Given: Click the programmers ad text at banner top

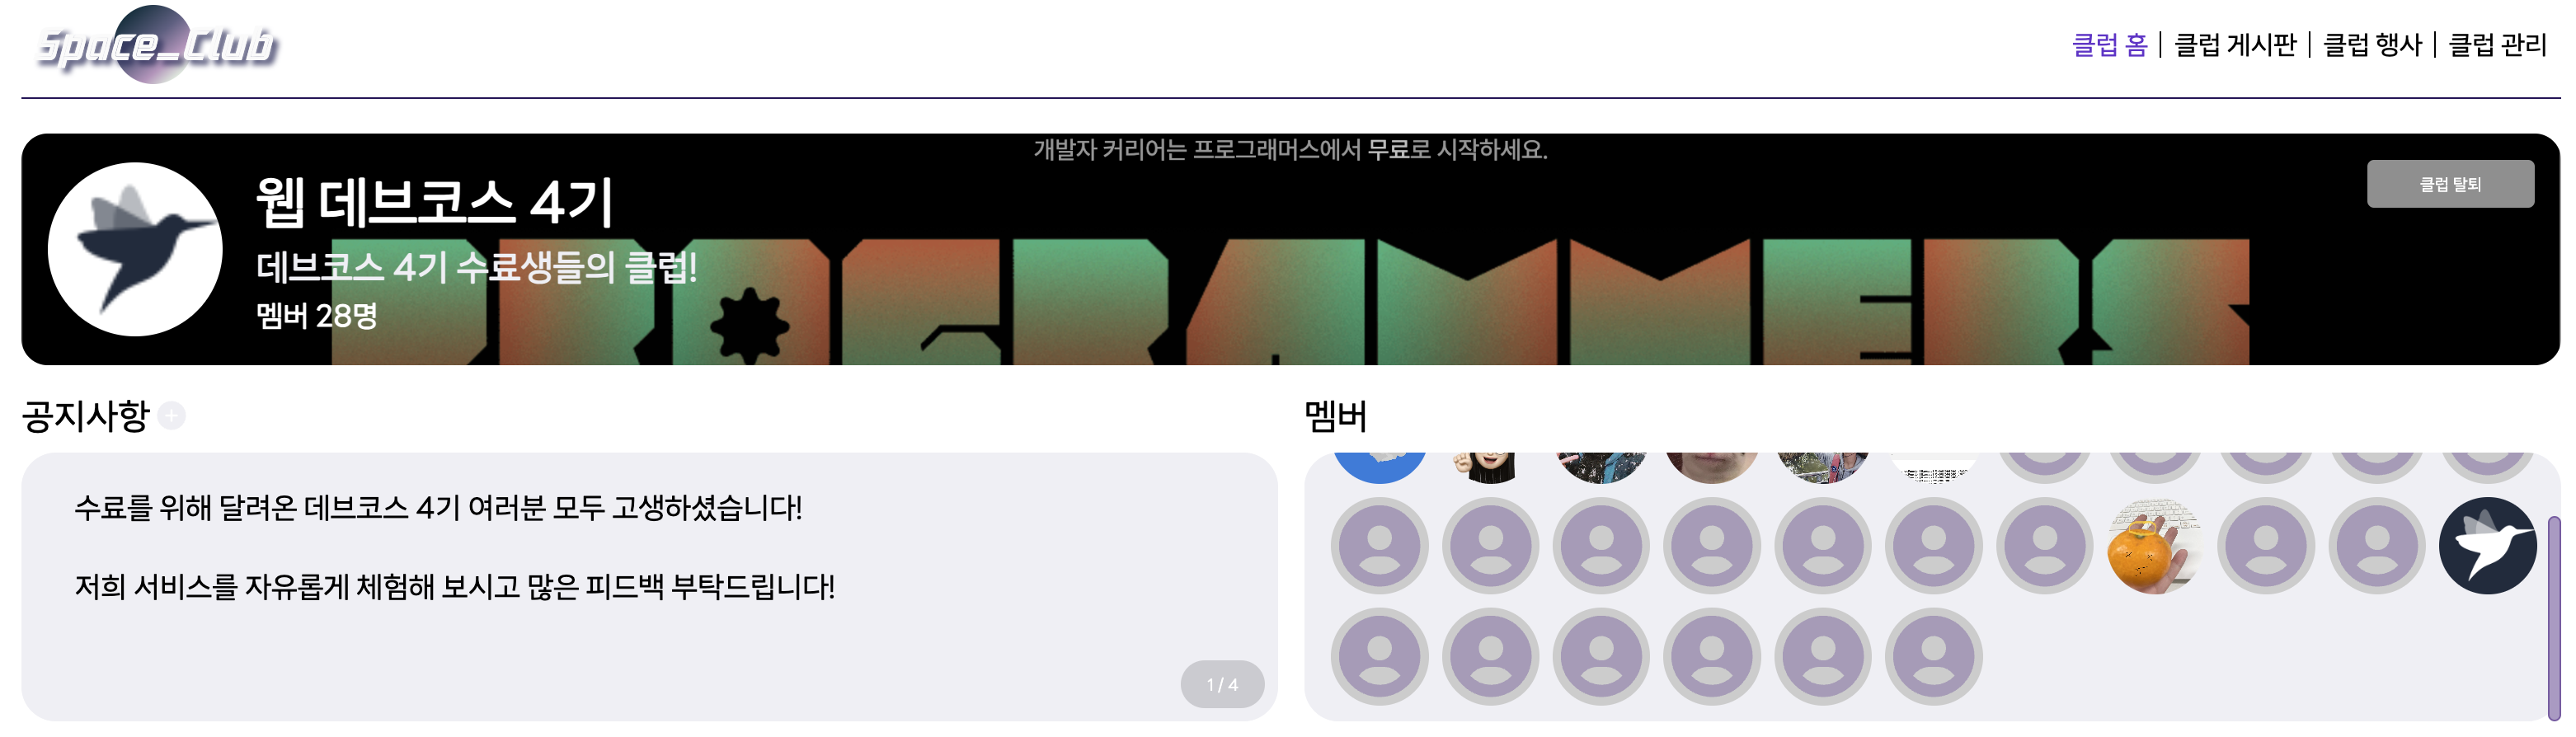Looking at the screenshot, I should pos(1290,150).
